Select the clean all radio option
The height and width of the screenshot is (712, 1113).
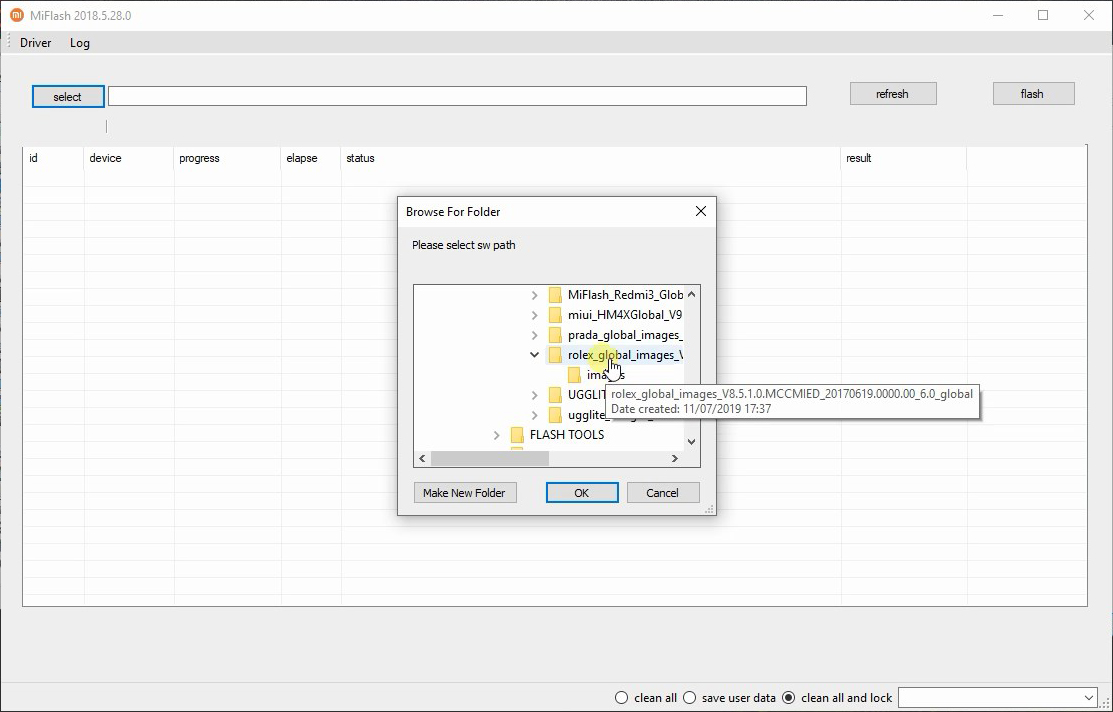tap(622, 698)
